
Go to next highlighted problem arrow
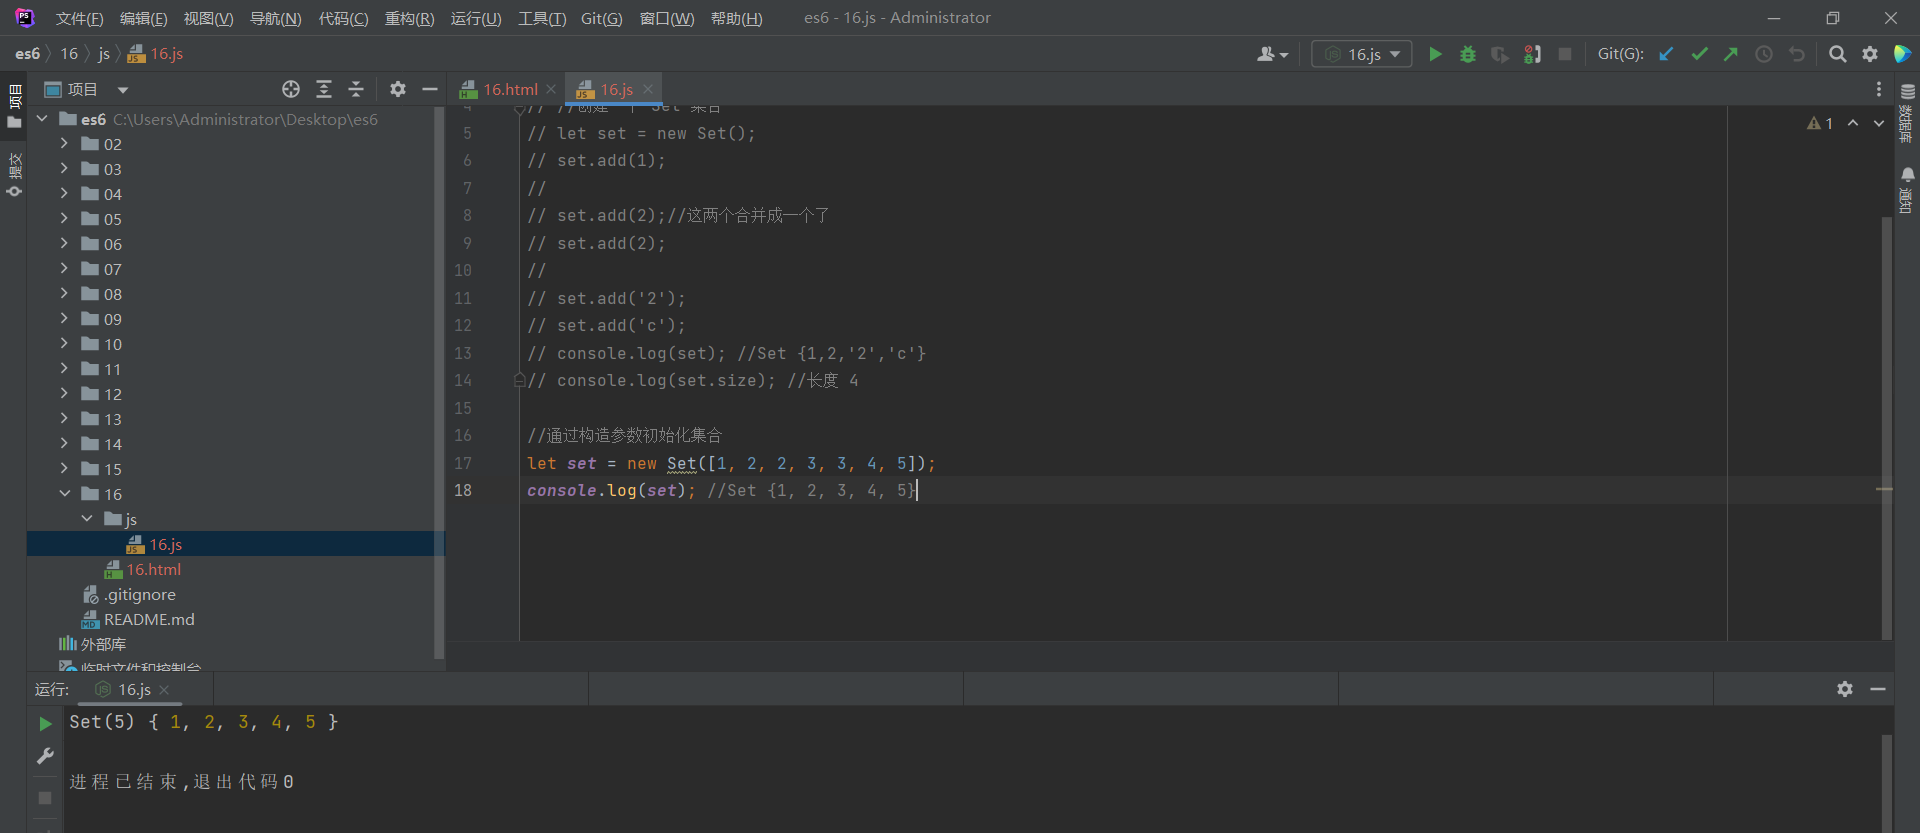coord(1879,123)
